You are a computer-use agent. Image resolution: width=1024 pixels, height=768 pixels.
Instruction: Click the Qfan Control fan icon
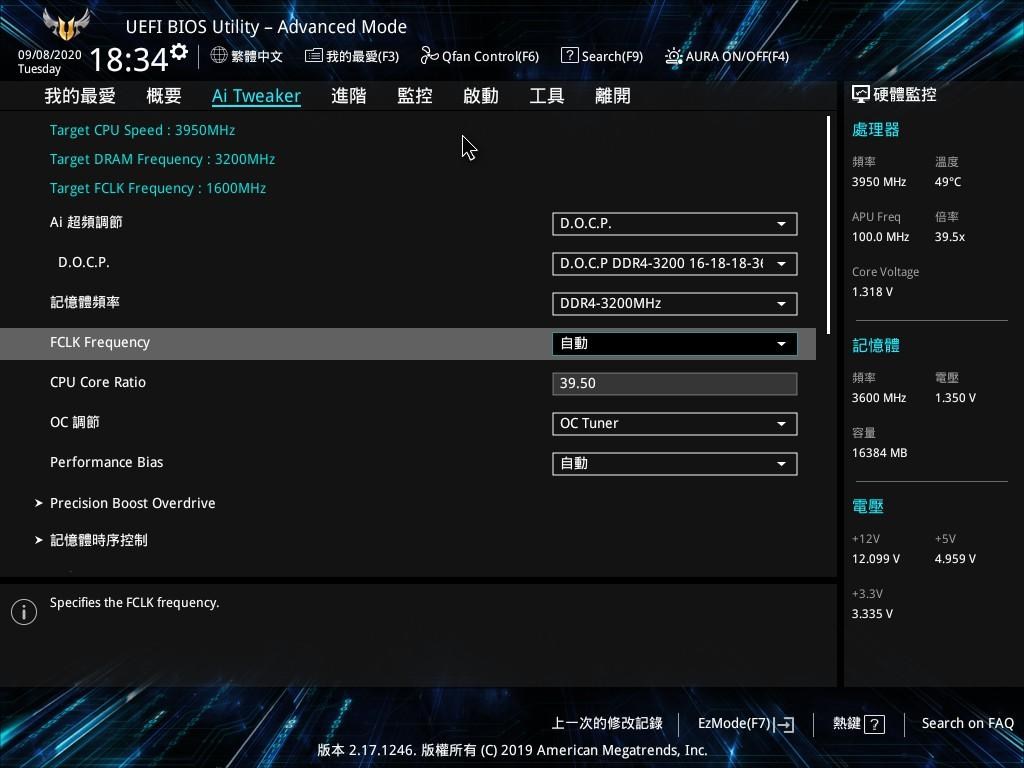pos(429,56)
